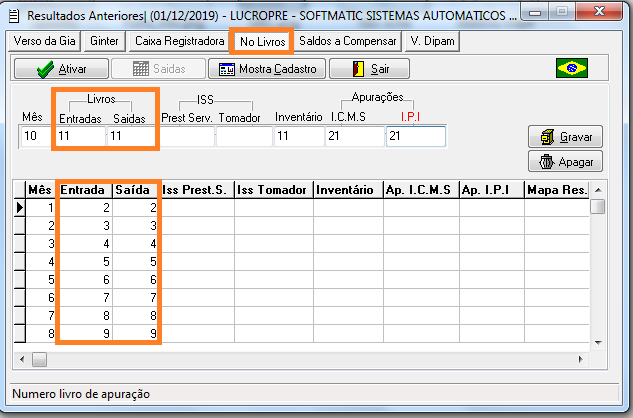Select the No Livros tab
This screenshot has width=633, height=418.
tap(262, 42)
